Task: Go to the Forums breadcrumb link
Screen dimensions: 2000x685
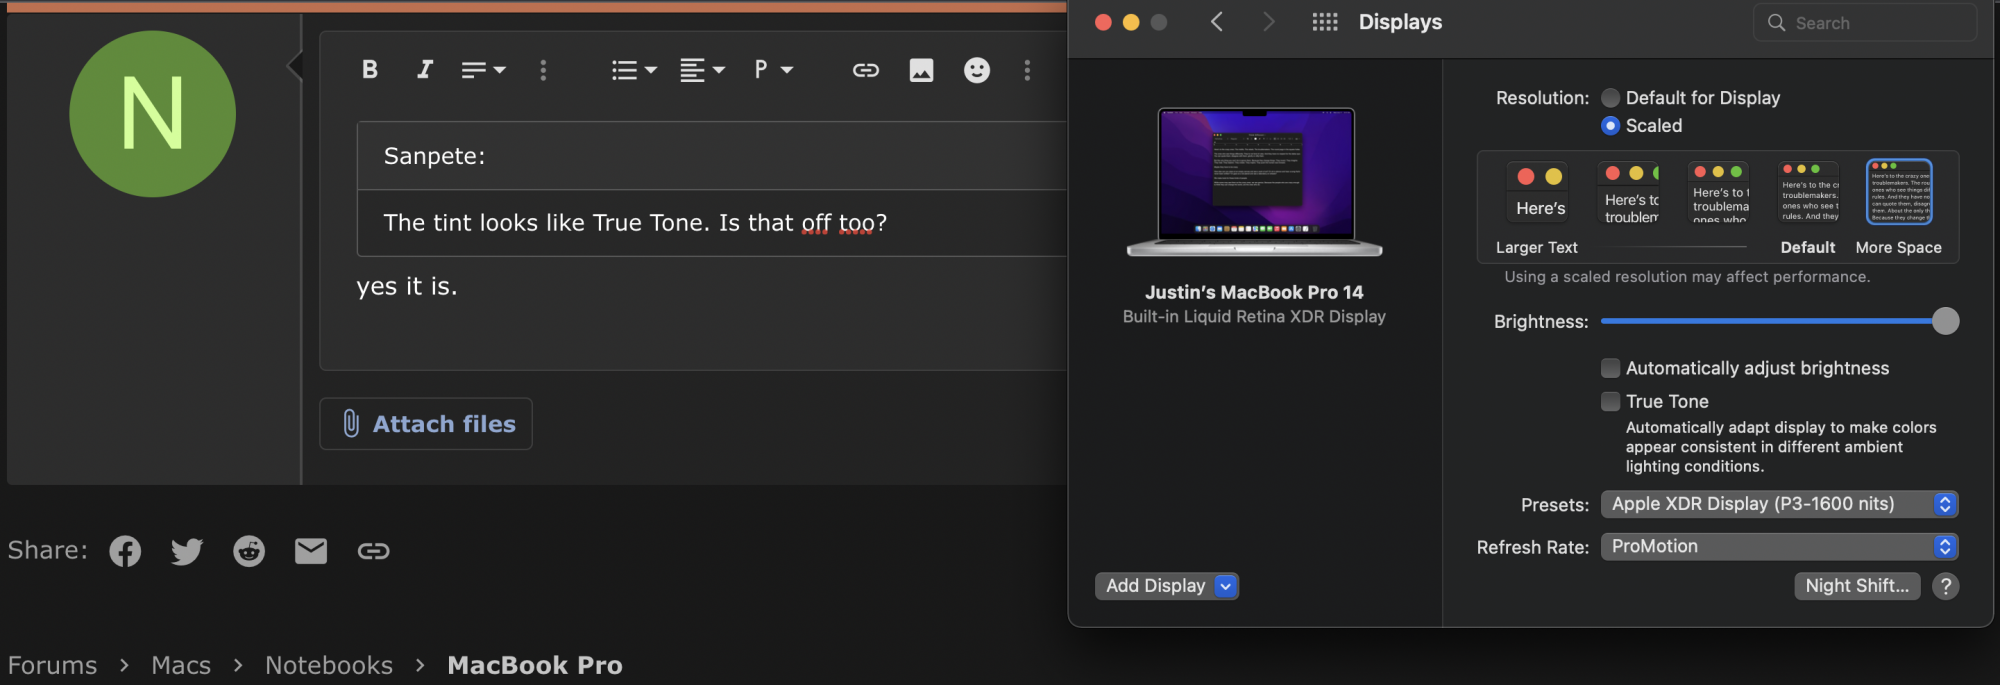Action: click(52, 665)
